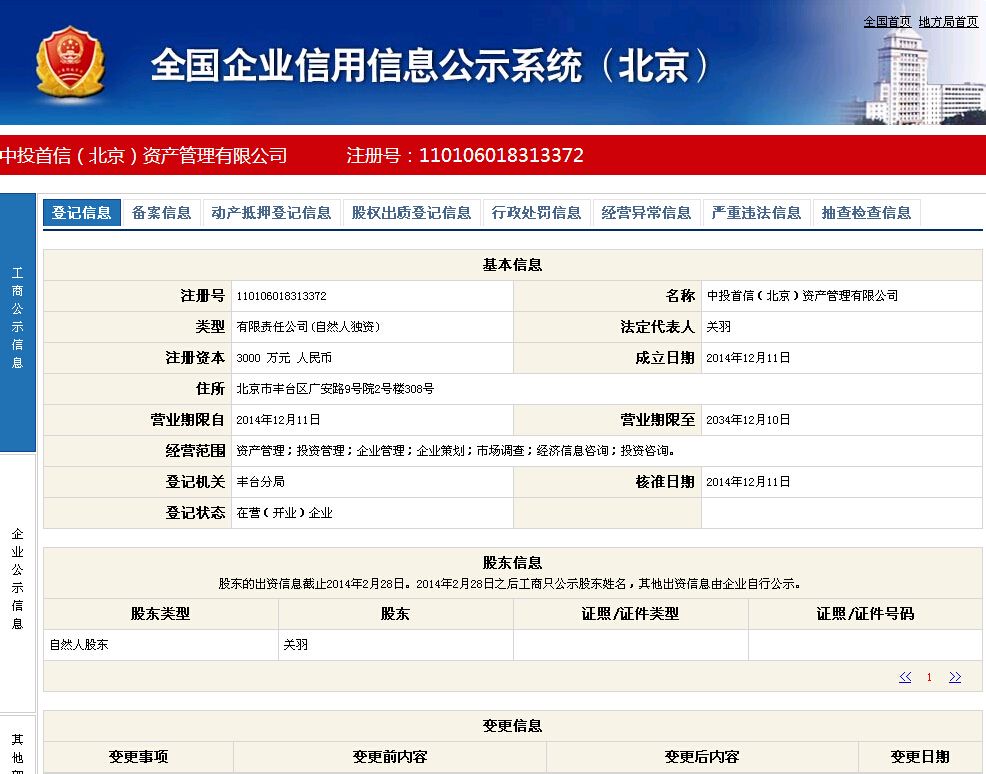Click the 成立日期 date value
Viewport: 986px width, 774px height.
pyautogui.click(x=748, y=358)
